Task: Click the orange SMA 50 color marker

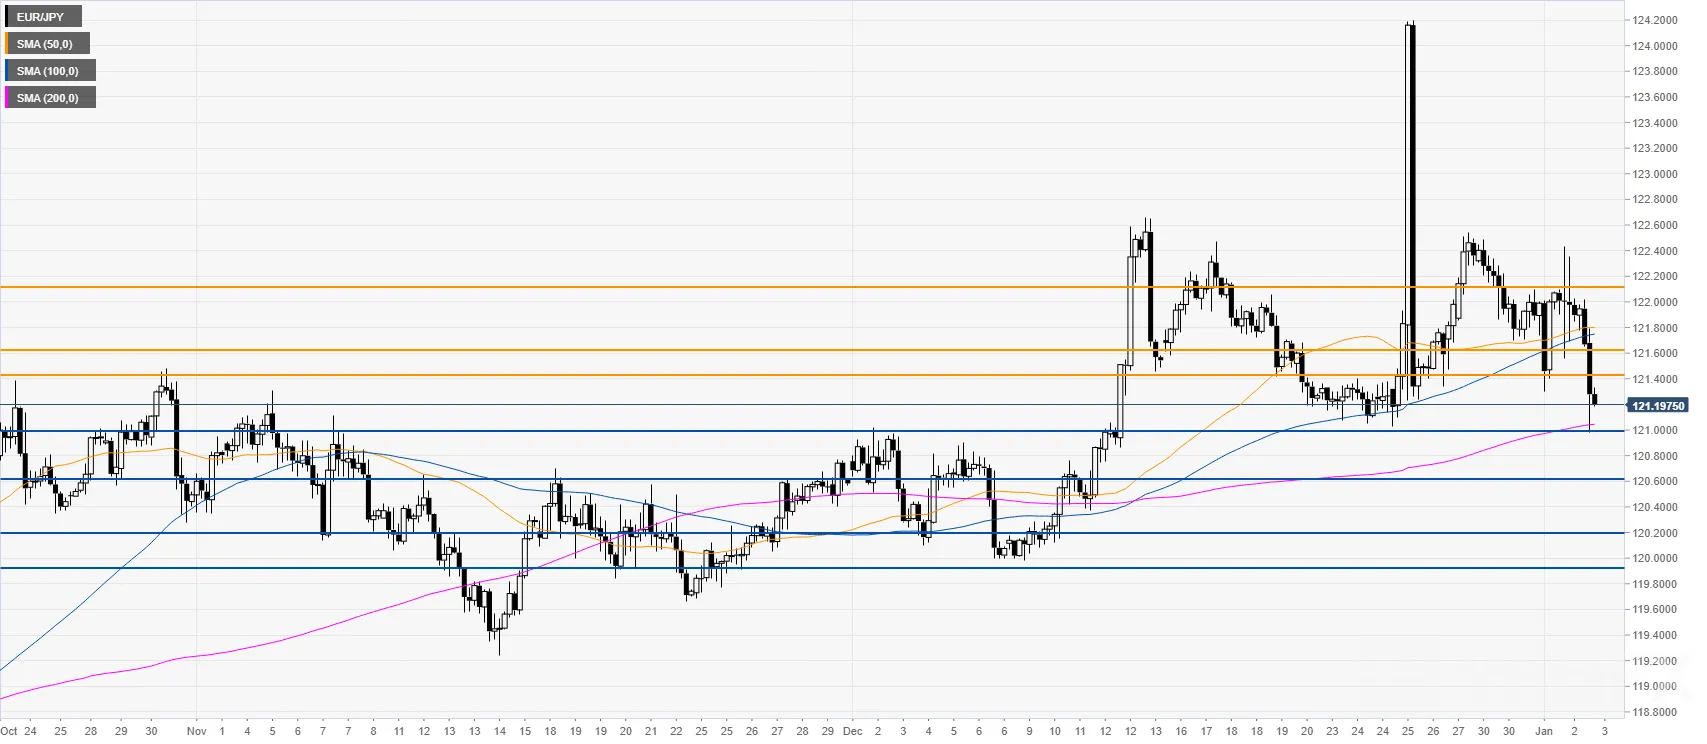Action: click(6, 44)
